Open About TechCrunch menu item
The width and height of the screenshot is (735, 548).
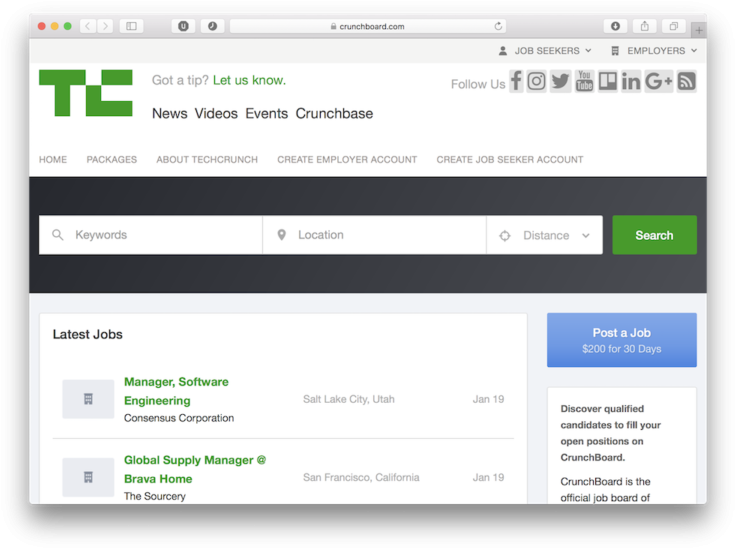point(207,159)
